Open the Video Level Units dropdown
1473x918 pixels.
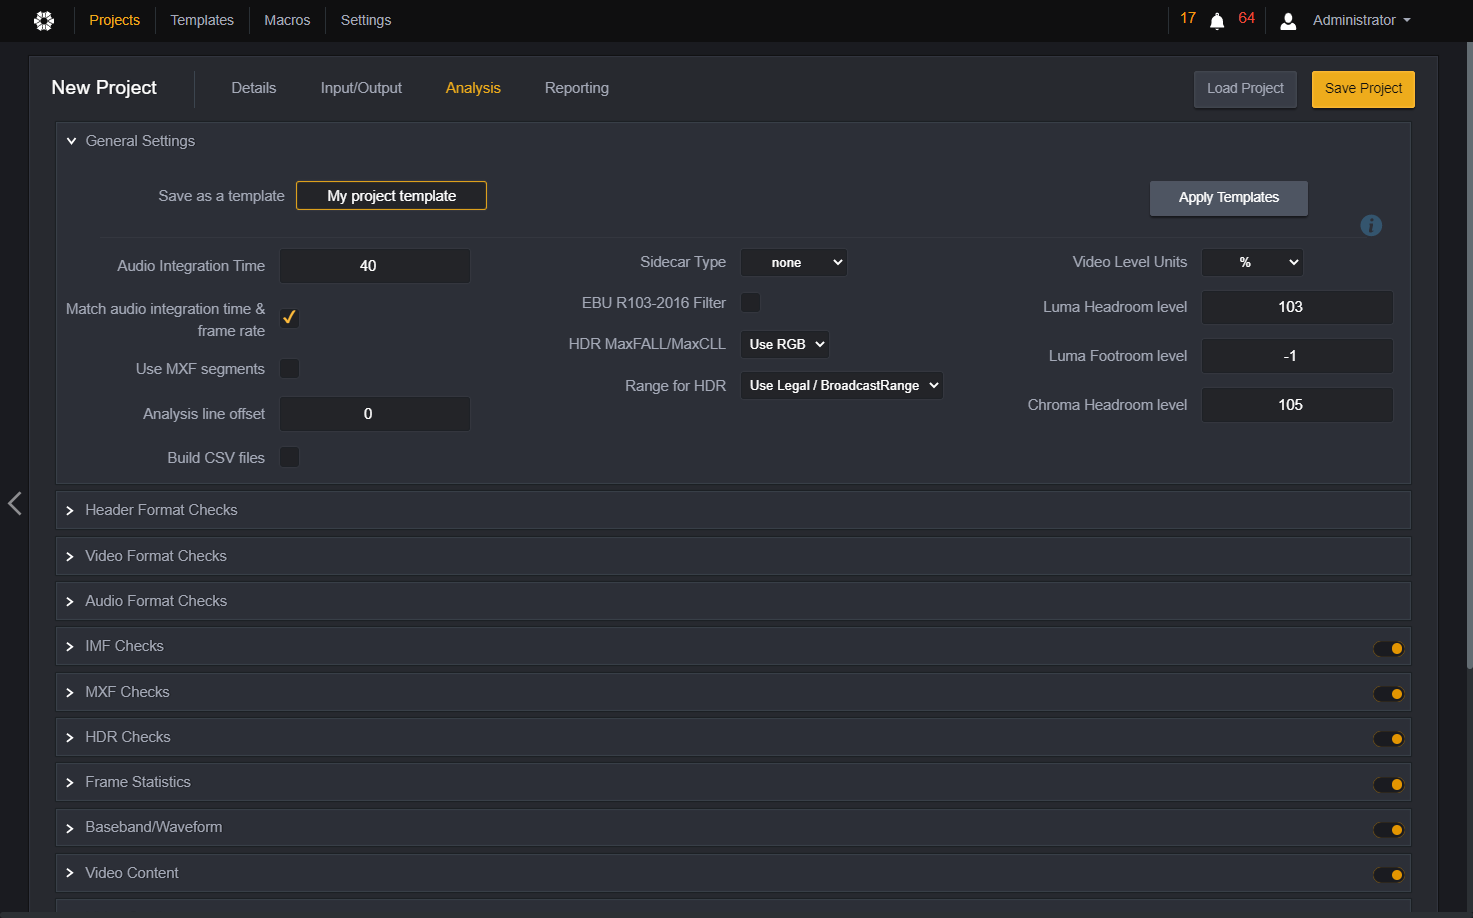click(x=1252, y=262)
